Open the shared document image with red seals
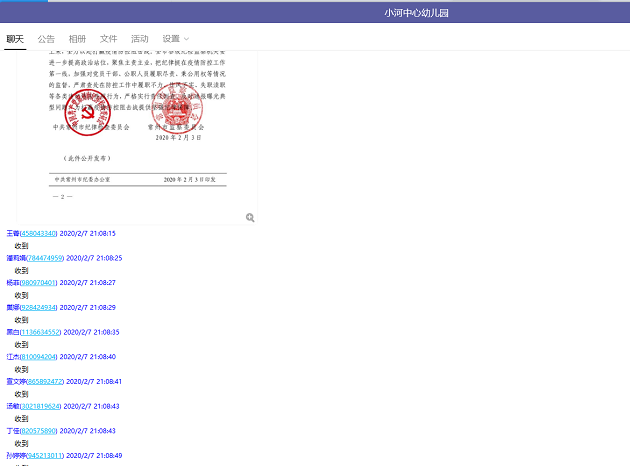 [137, 137]
